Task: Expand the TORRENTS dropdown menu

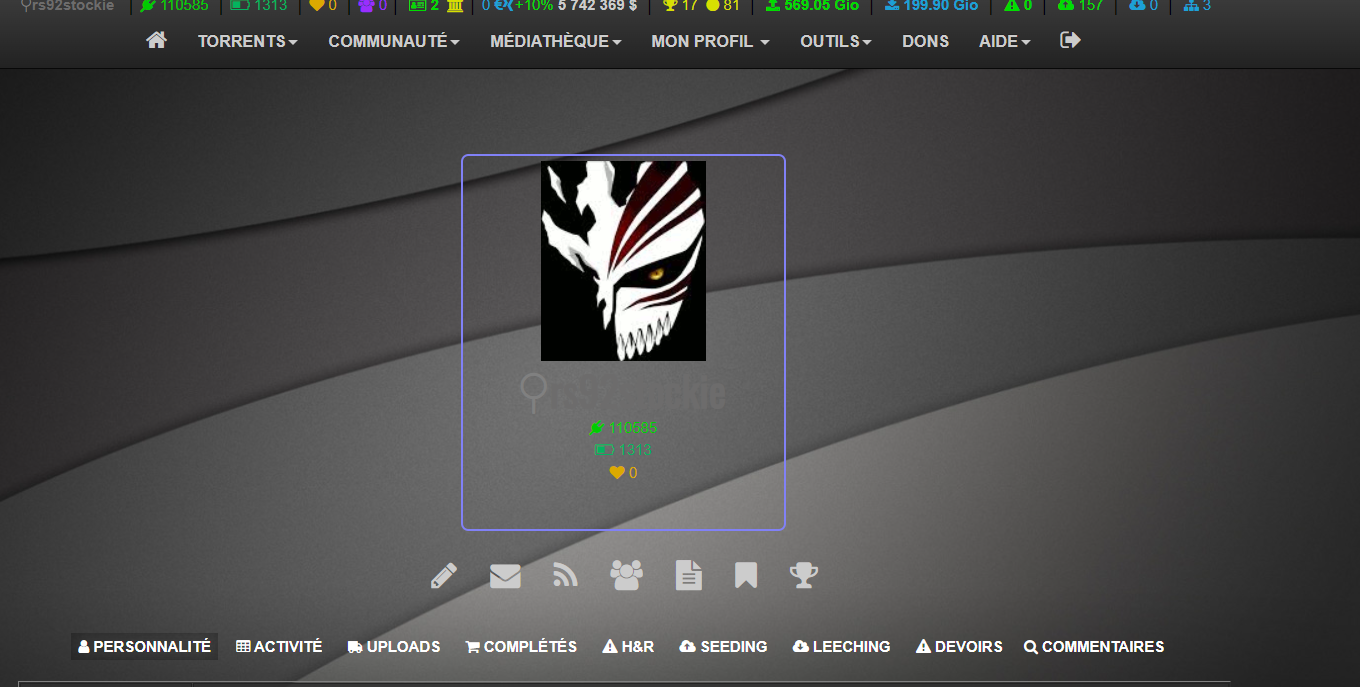Action: click(x=248, y=41)
